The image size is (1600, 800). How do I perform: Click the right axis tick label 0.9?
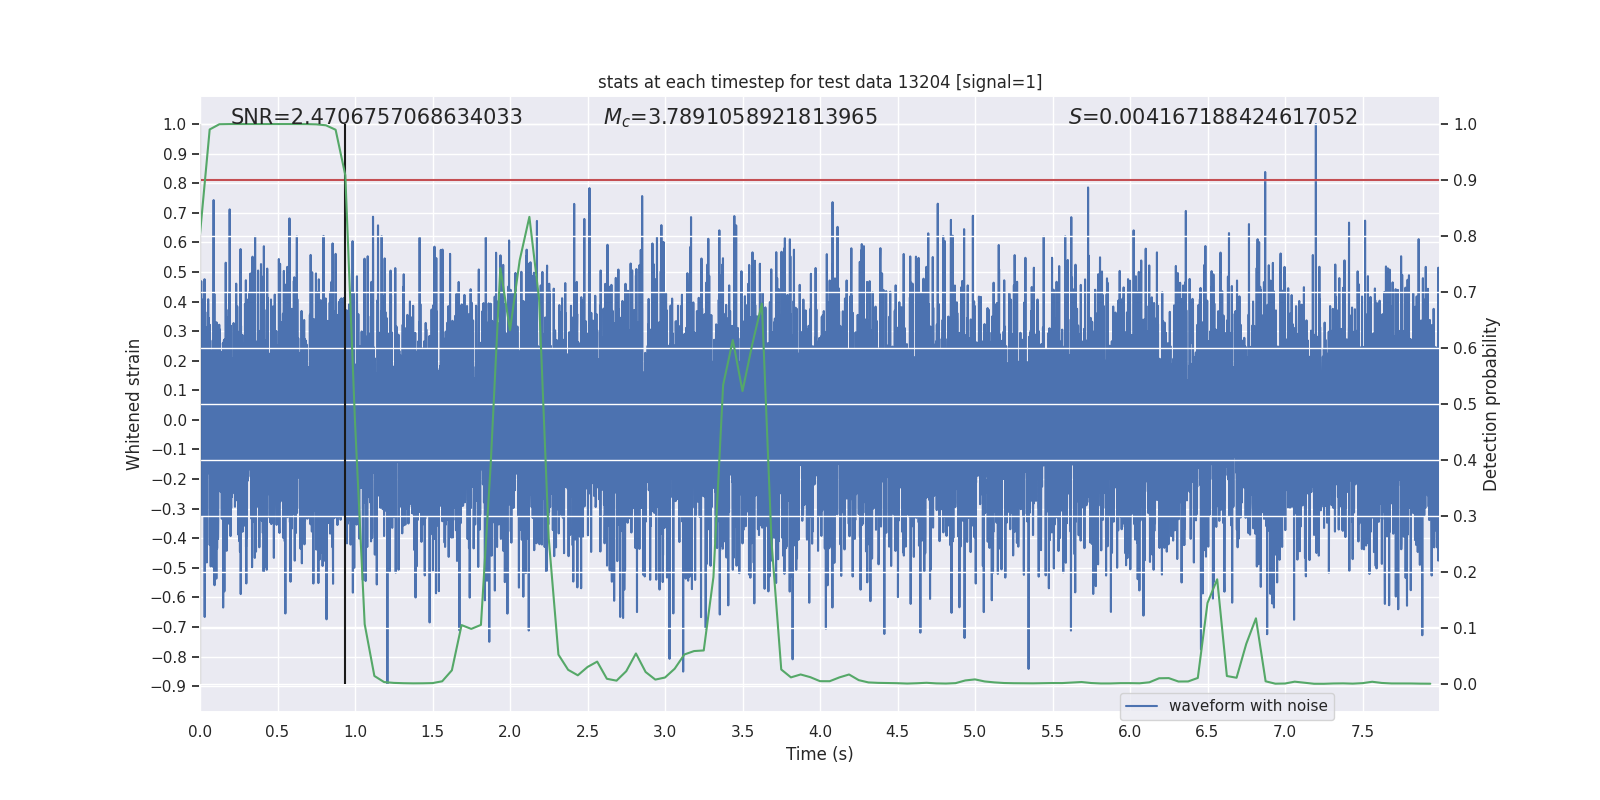(x=1465, y=181)
